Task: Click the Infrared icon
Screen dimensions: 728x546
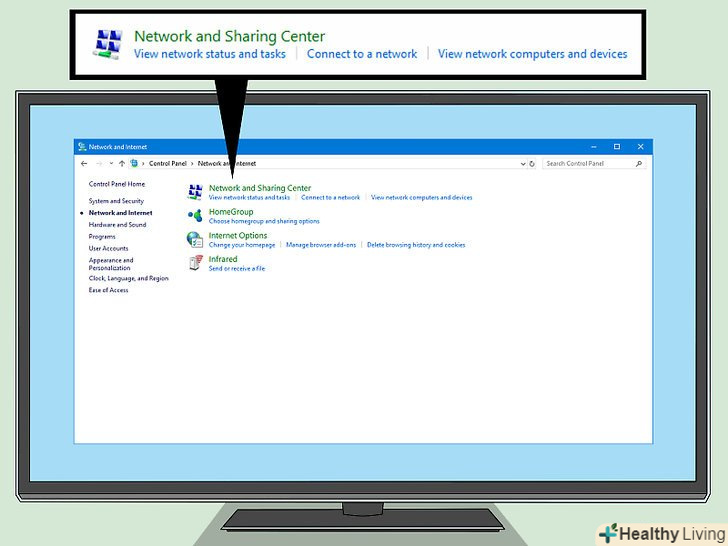Action: 195,263
